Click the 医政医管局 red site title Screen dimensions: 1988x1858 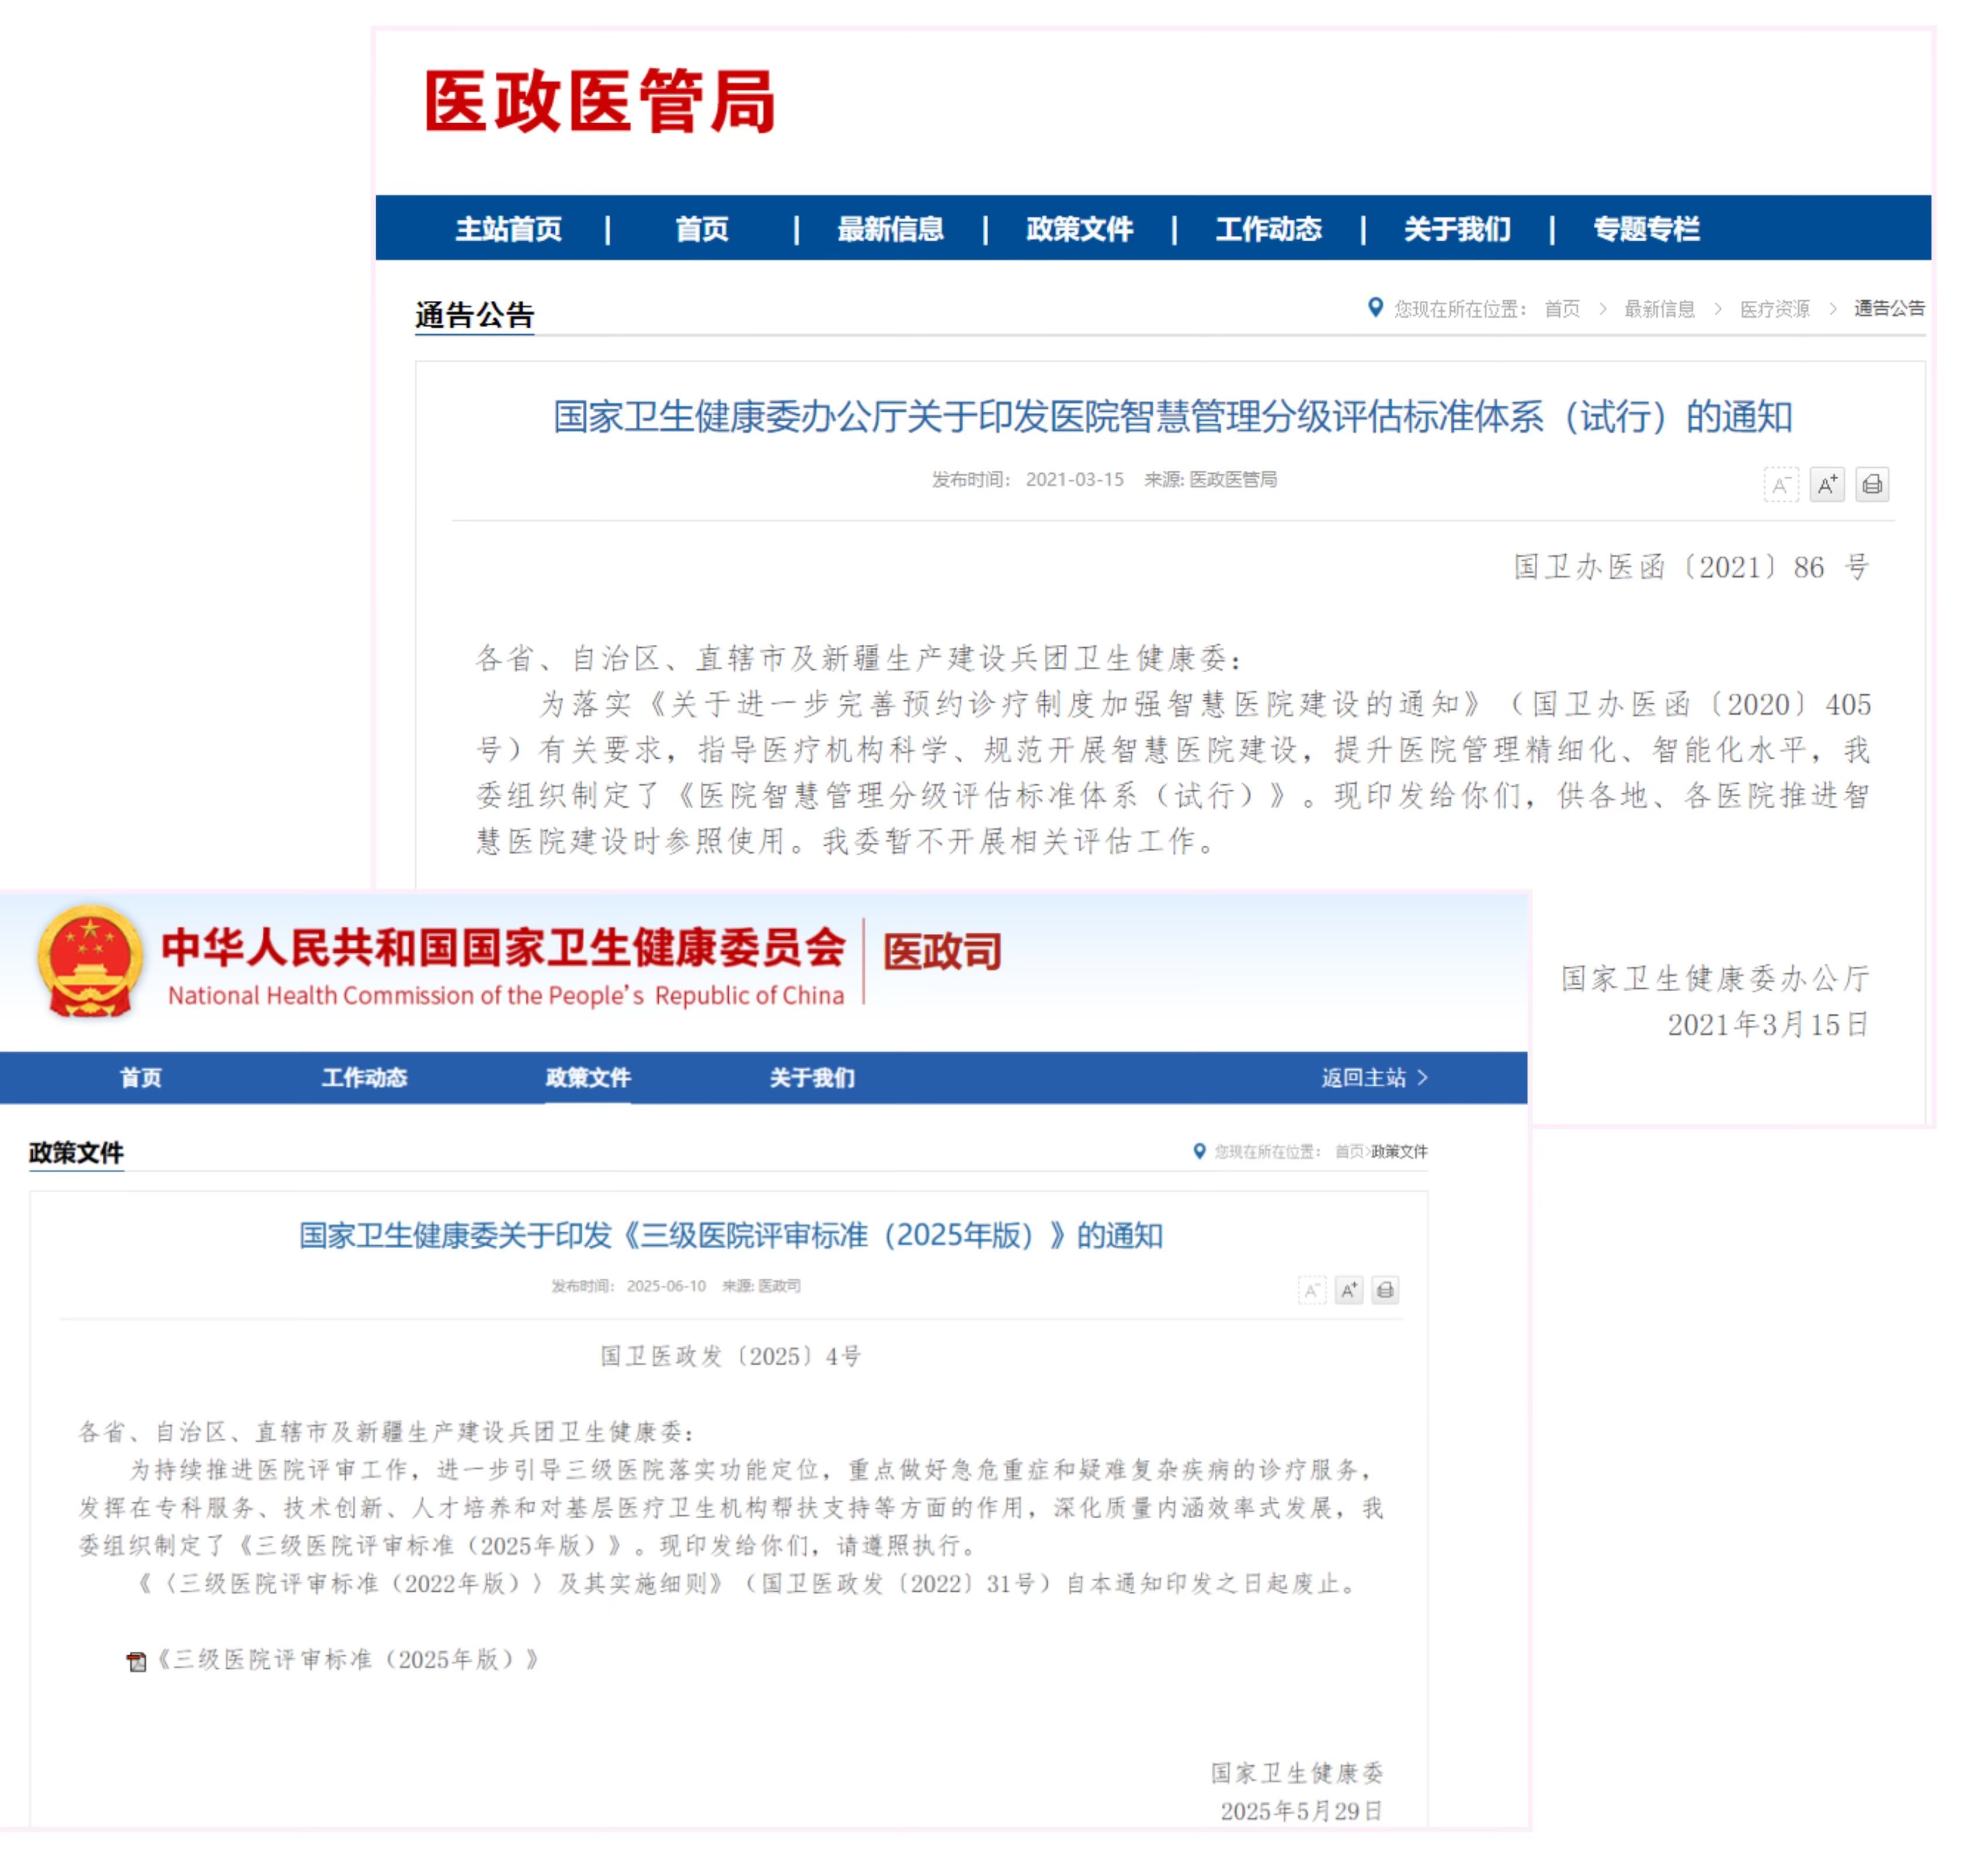[x=599, y=102]
